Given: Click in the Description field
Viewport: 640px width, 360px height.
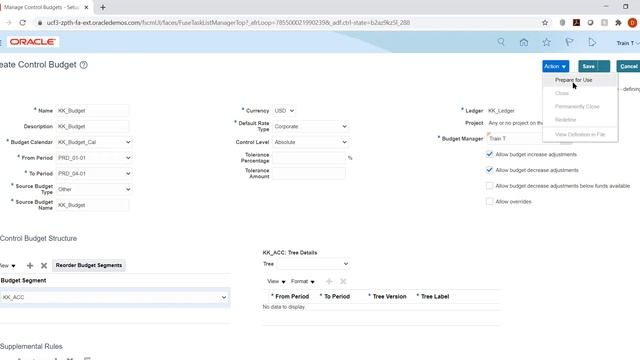Looking at the screenshot, I should (92, 127).
